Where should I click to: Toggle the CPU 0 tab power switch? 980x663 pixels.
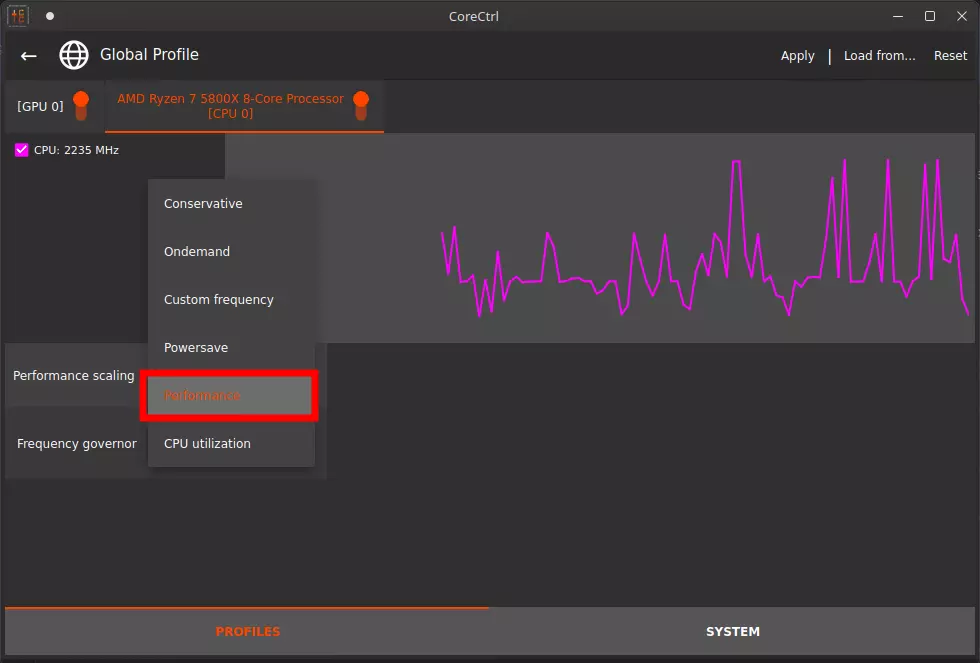(361, 106)
